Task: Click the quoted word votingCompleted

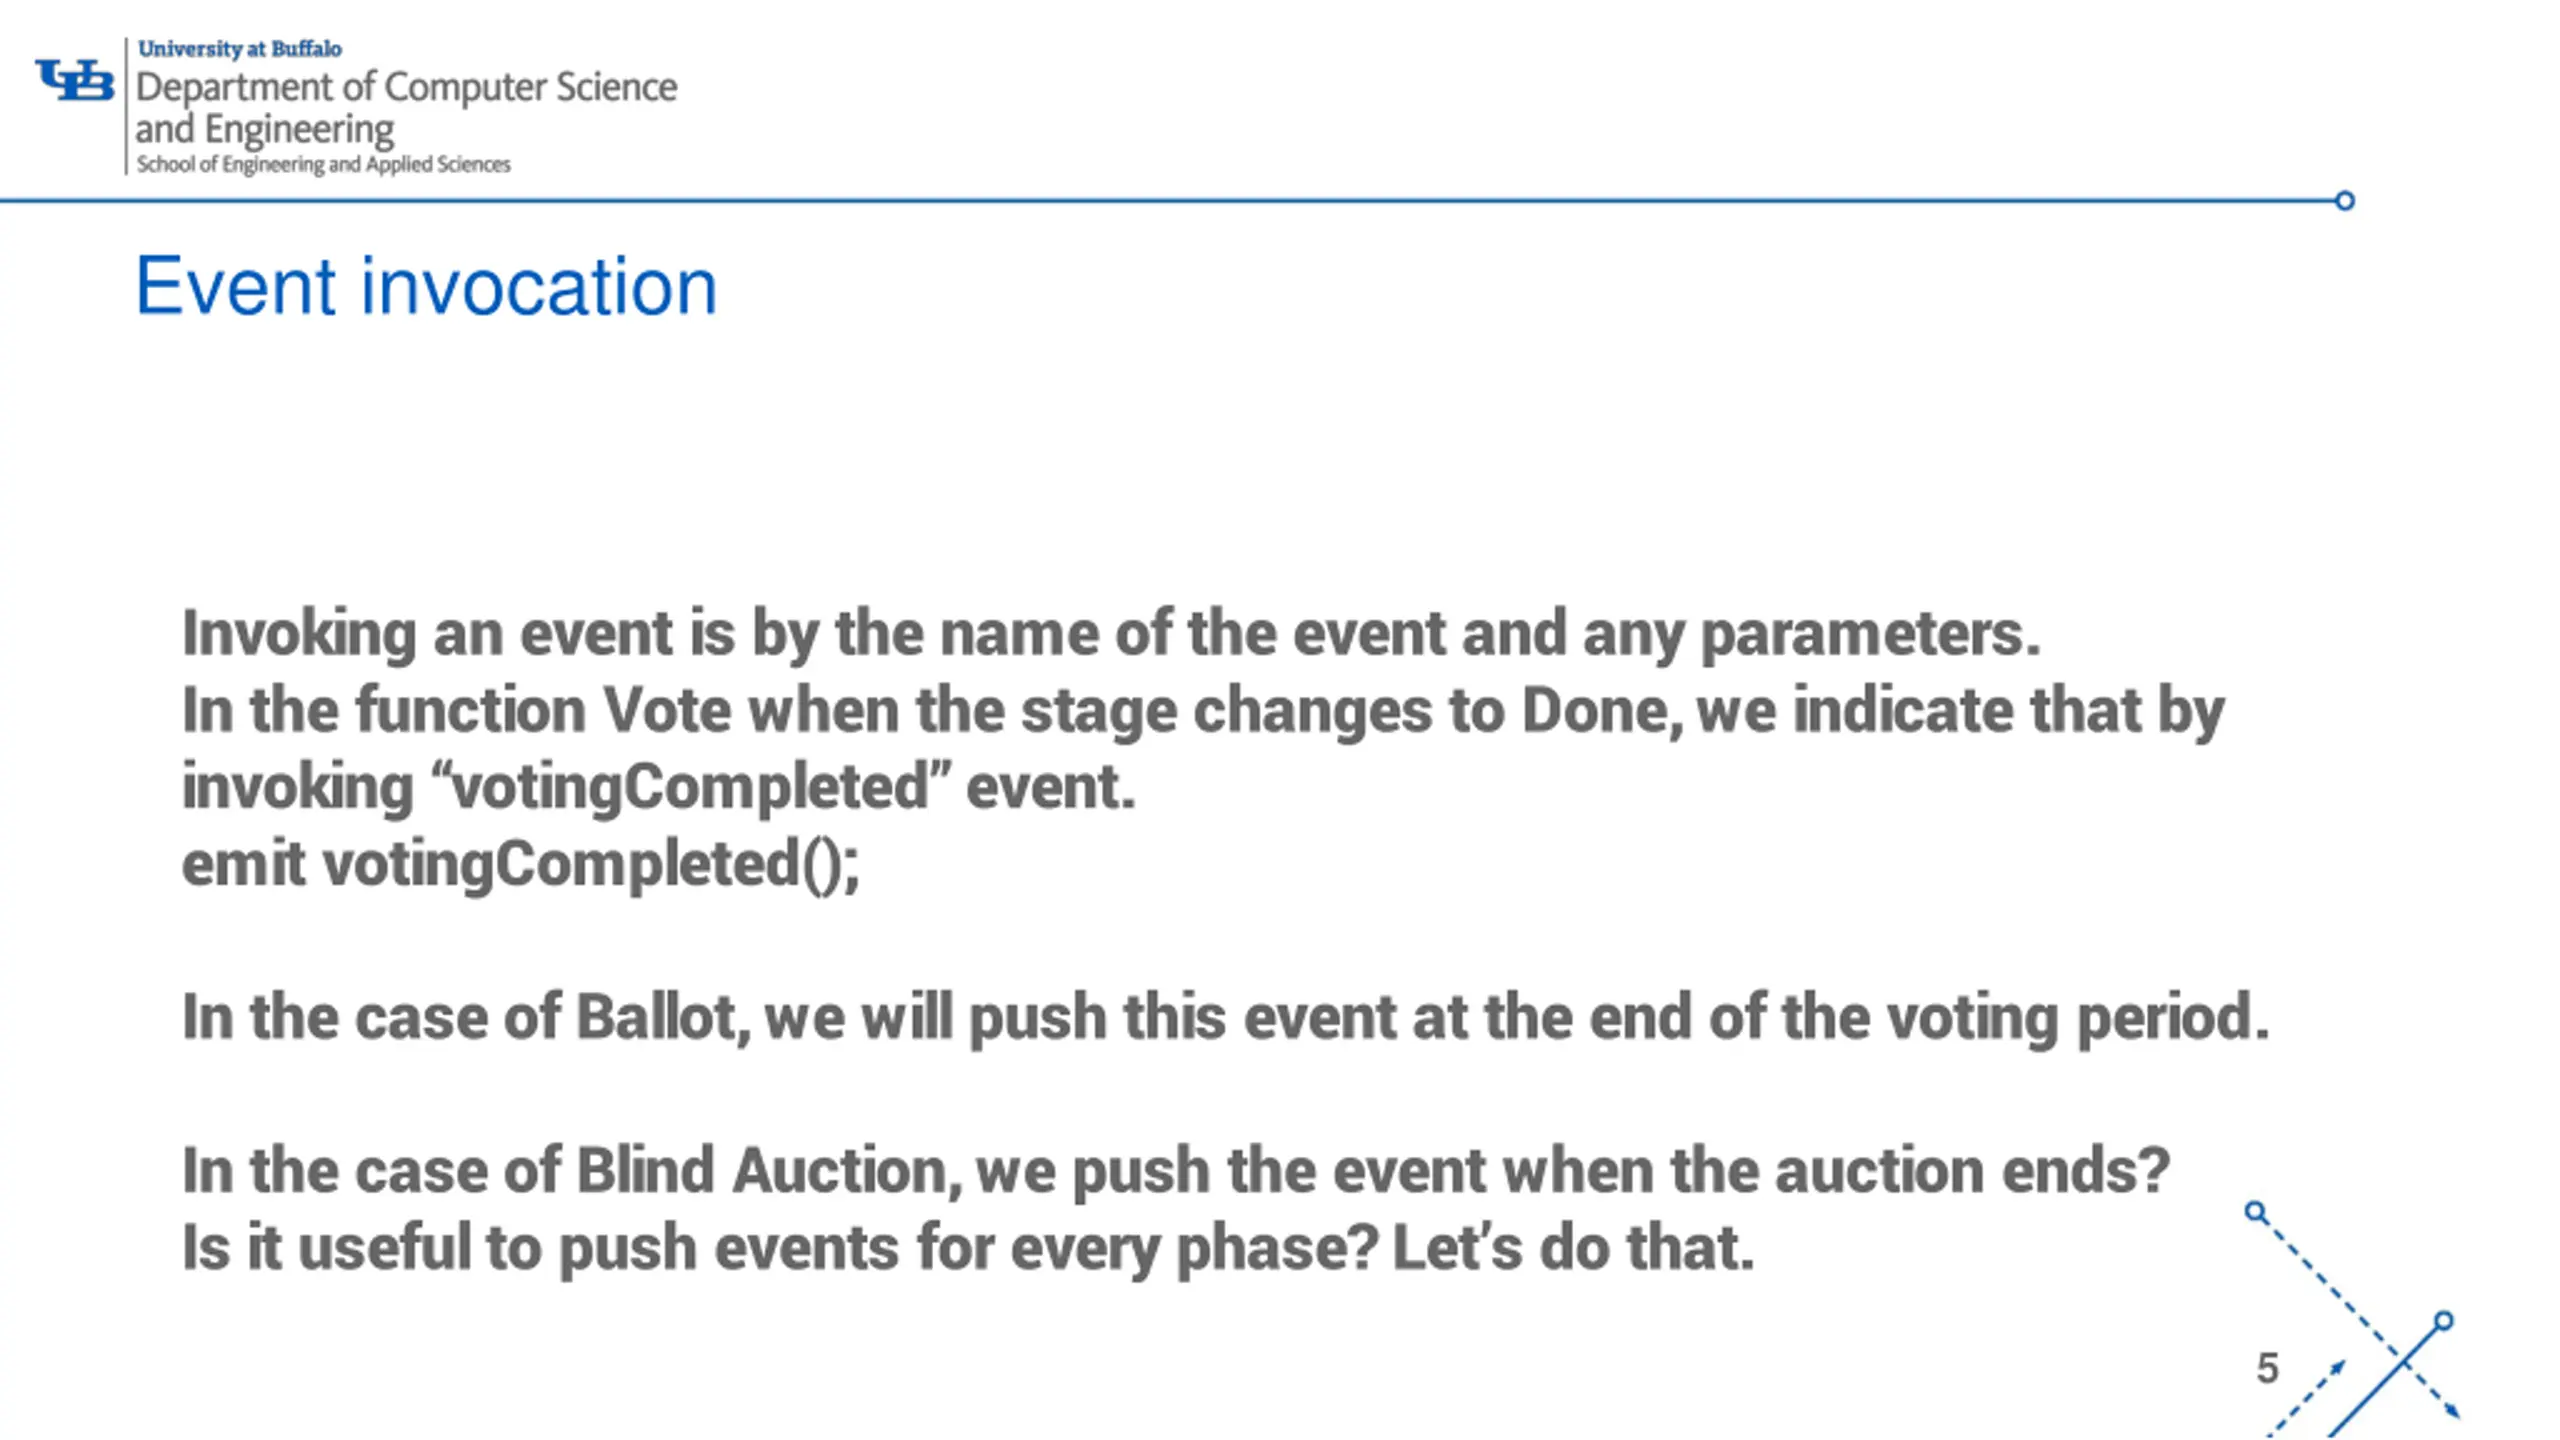Action: point(691,785)
